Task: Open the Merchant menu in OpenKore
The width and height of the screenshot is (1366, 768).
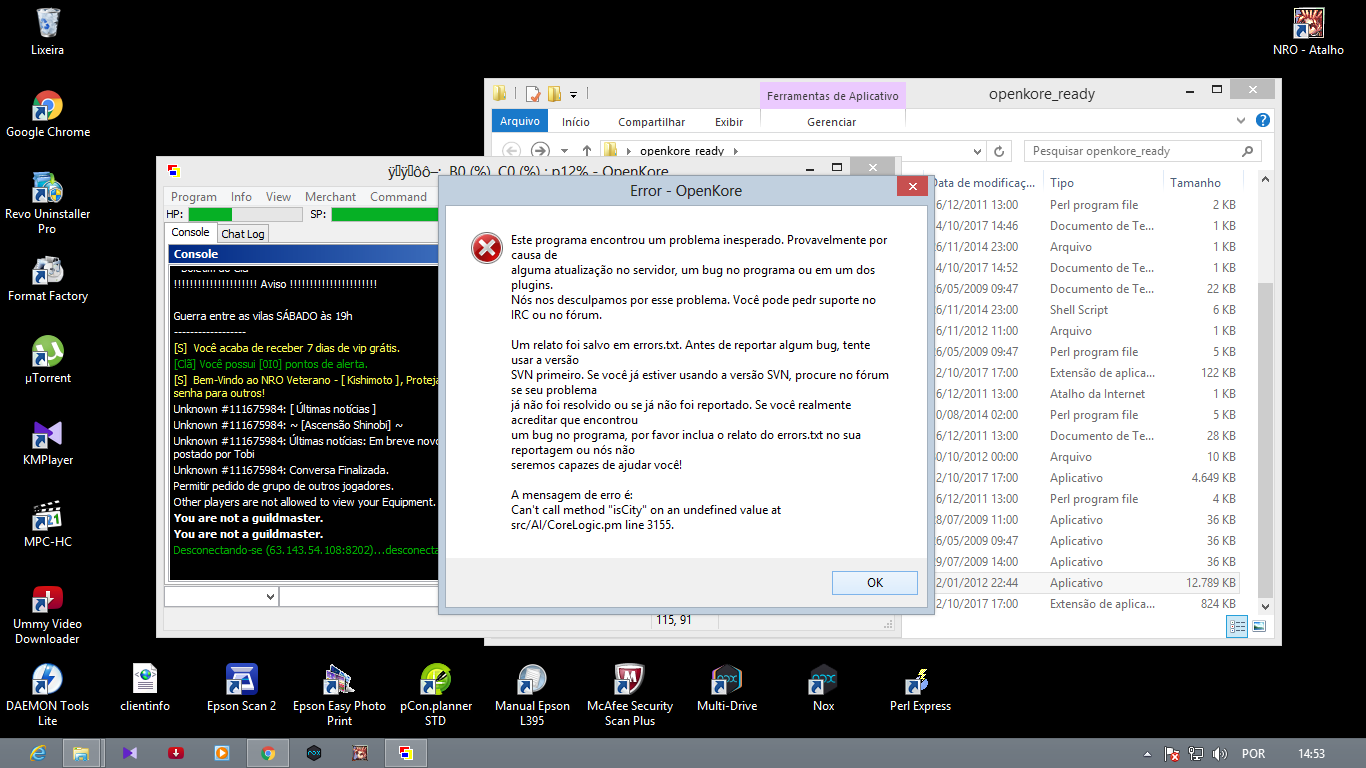Action: tap(330, 197)
